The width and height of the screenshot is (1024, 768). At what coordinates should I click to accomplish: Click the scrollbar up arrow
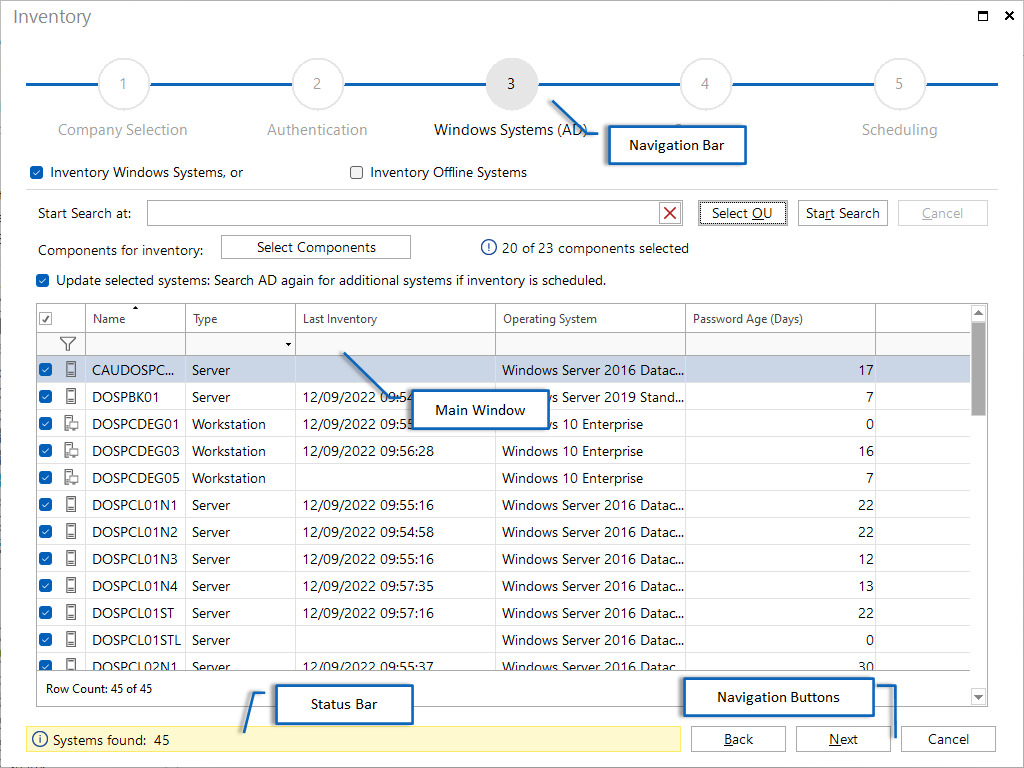[978, 313]
